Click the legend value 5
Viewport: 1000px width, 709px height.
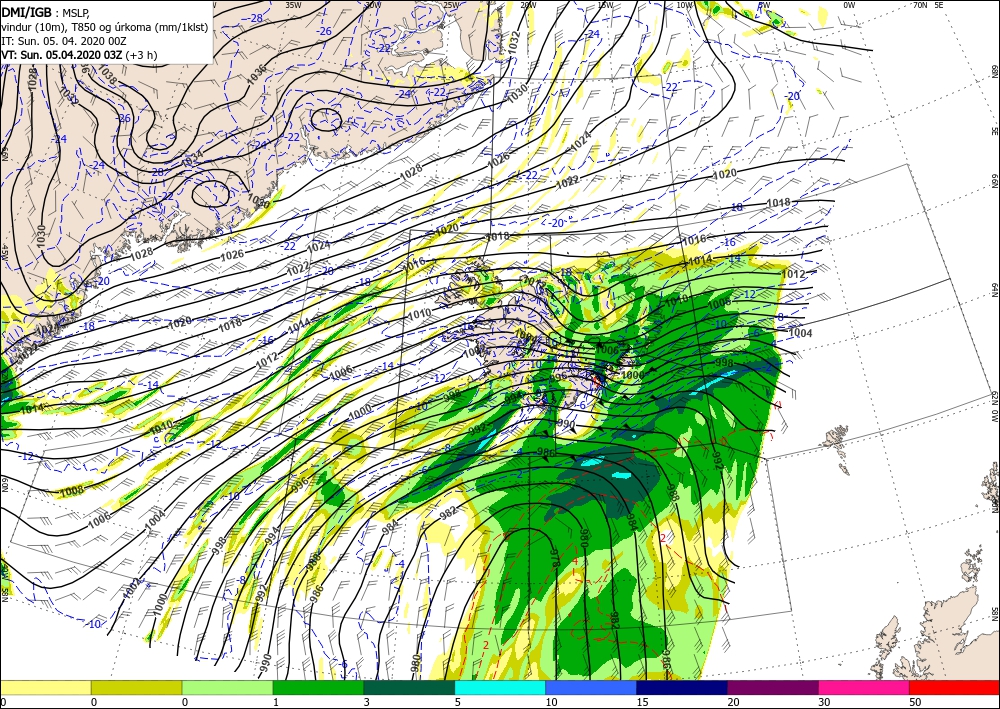(457, 702)
